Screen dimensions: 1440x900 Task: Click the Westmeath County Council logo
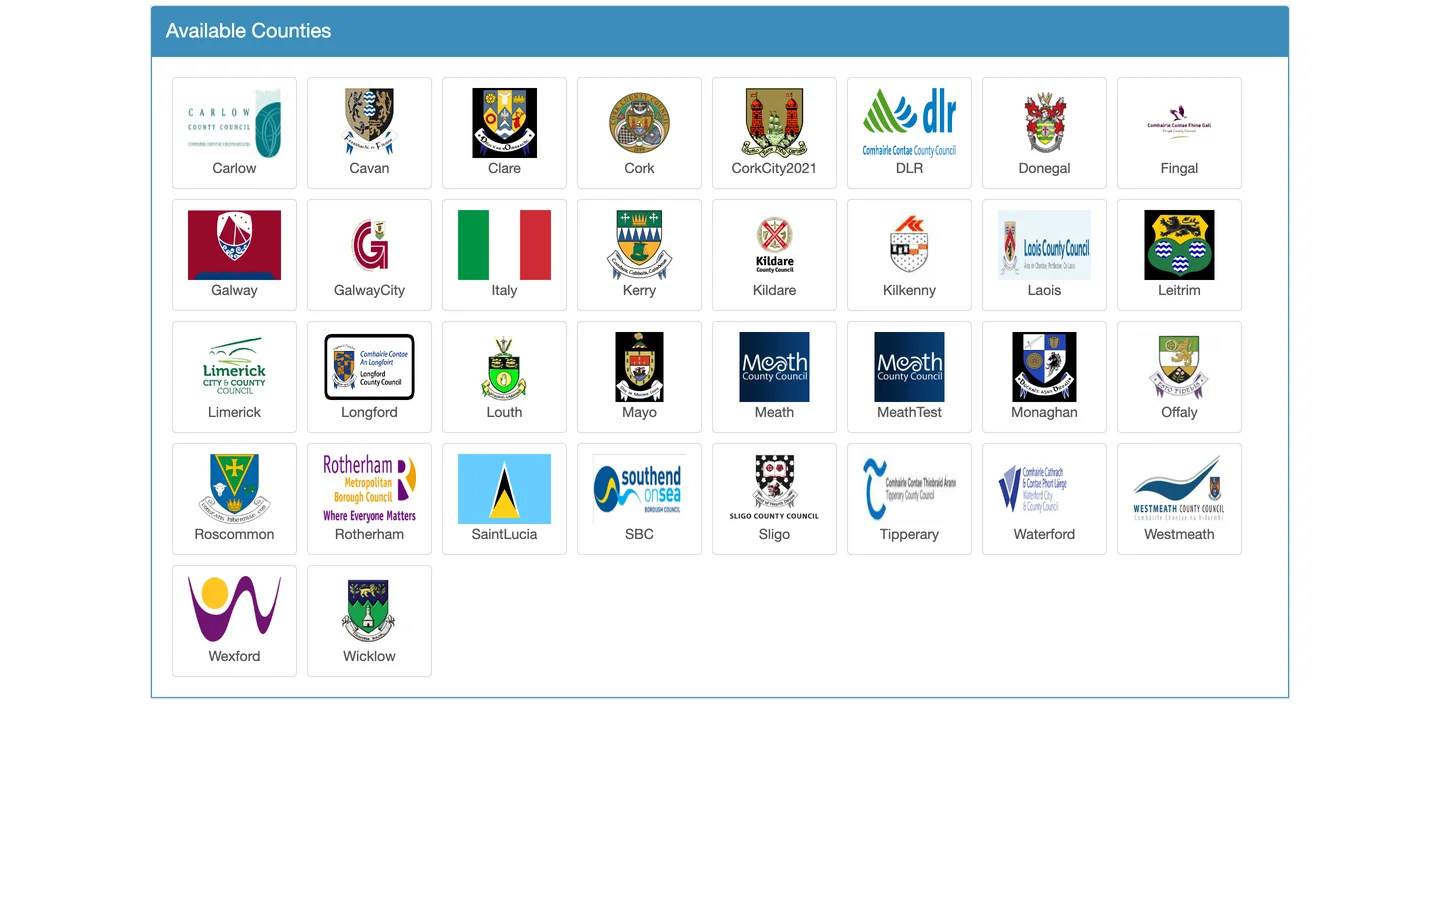pyautogui.click(x=1179, y=489)
